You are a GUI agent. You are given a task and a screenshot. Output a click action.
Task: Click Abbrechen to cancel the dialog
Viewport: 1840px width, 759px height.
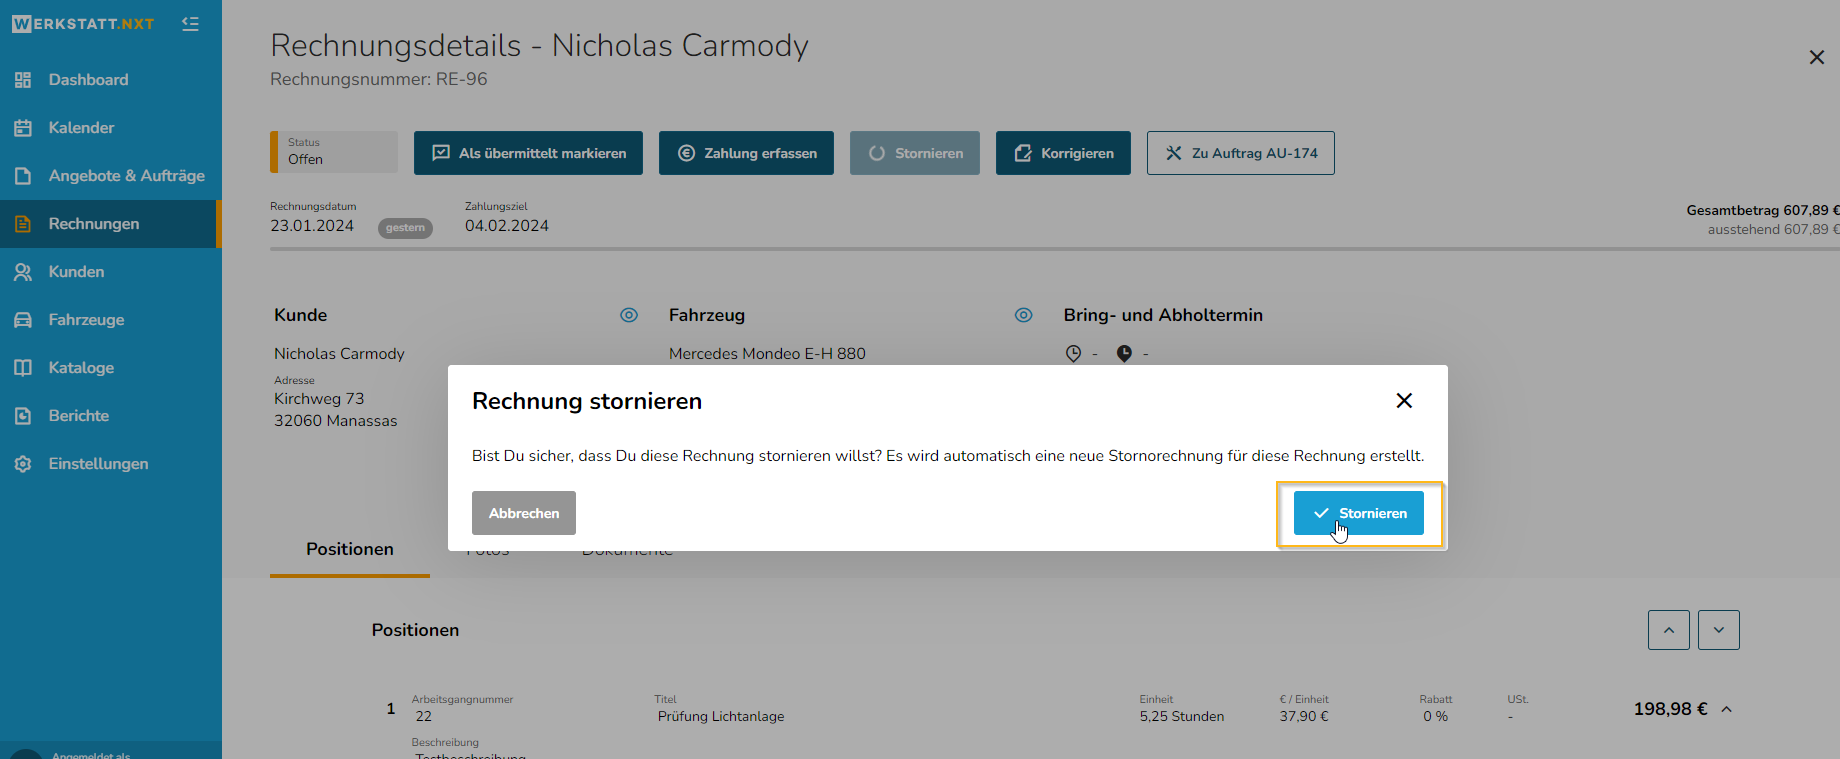(524, 513)
